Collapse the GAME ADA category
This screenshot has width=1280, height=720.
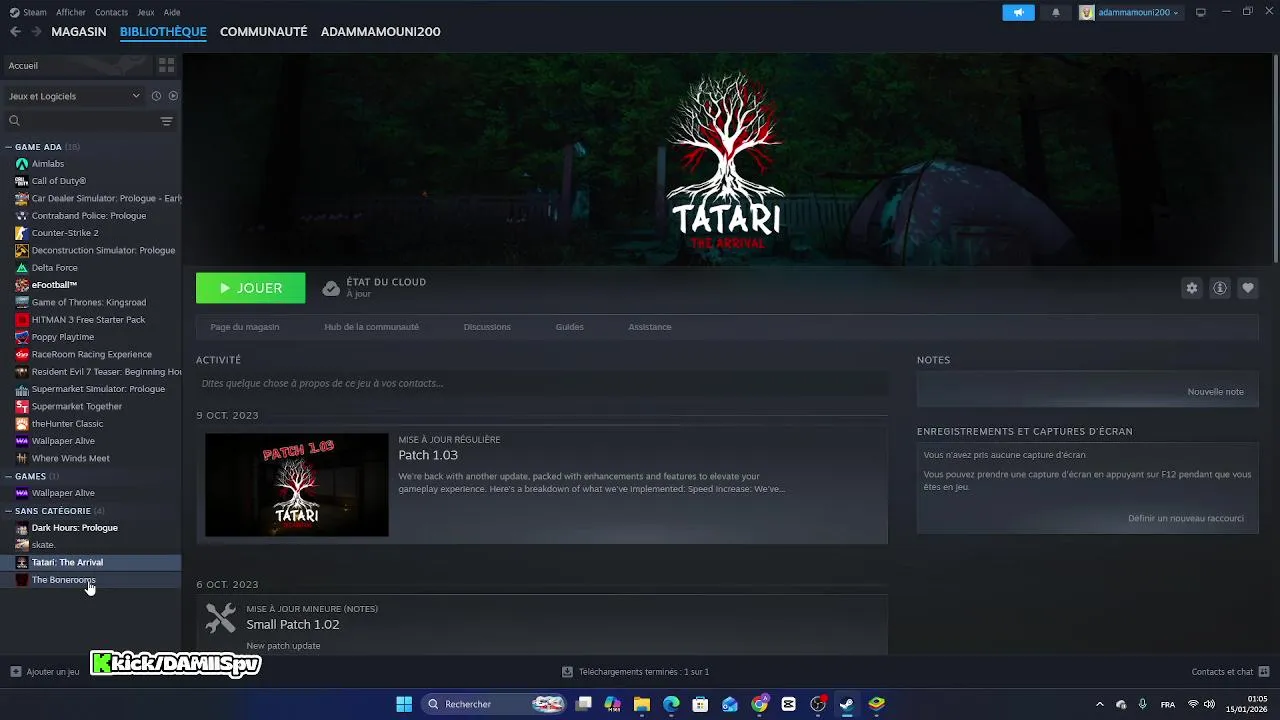tap(9, 147)
